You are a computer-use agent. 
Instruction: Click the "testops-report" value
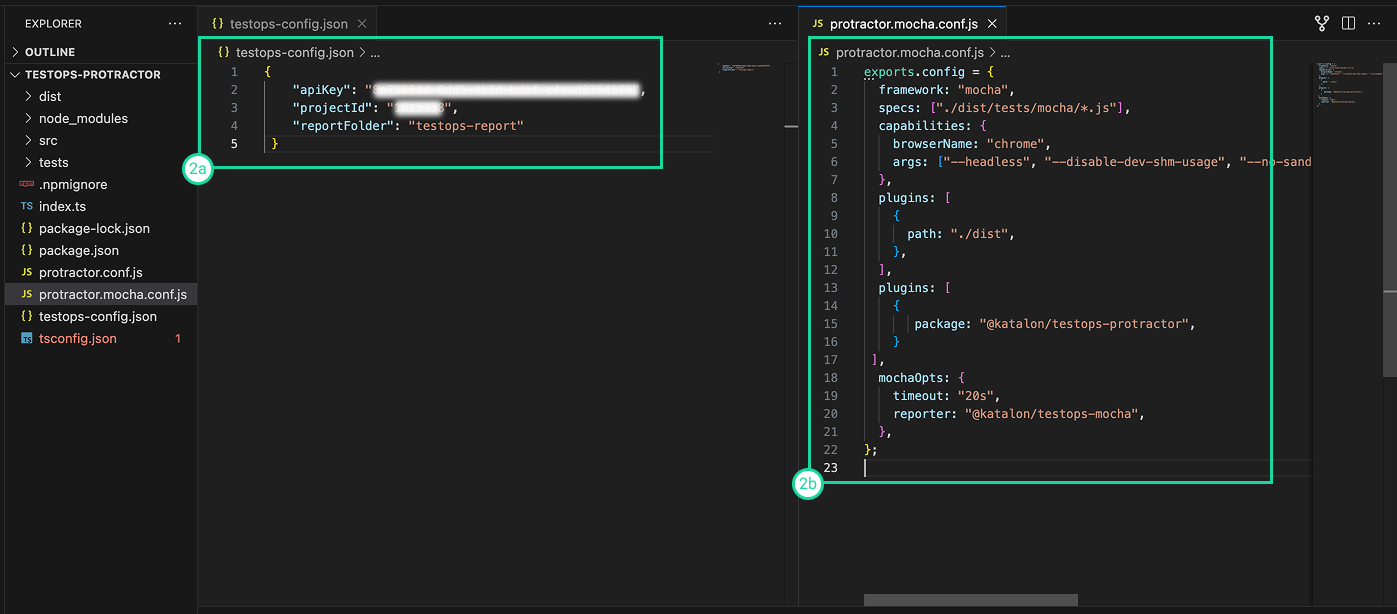(466, 126)
